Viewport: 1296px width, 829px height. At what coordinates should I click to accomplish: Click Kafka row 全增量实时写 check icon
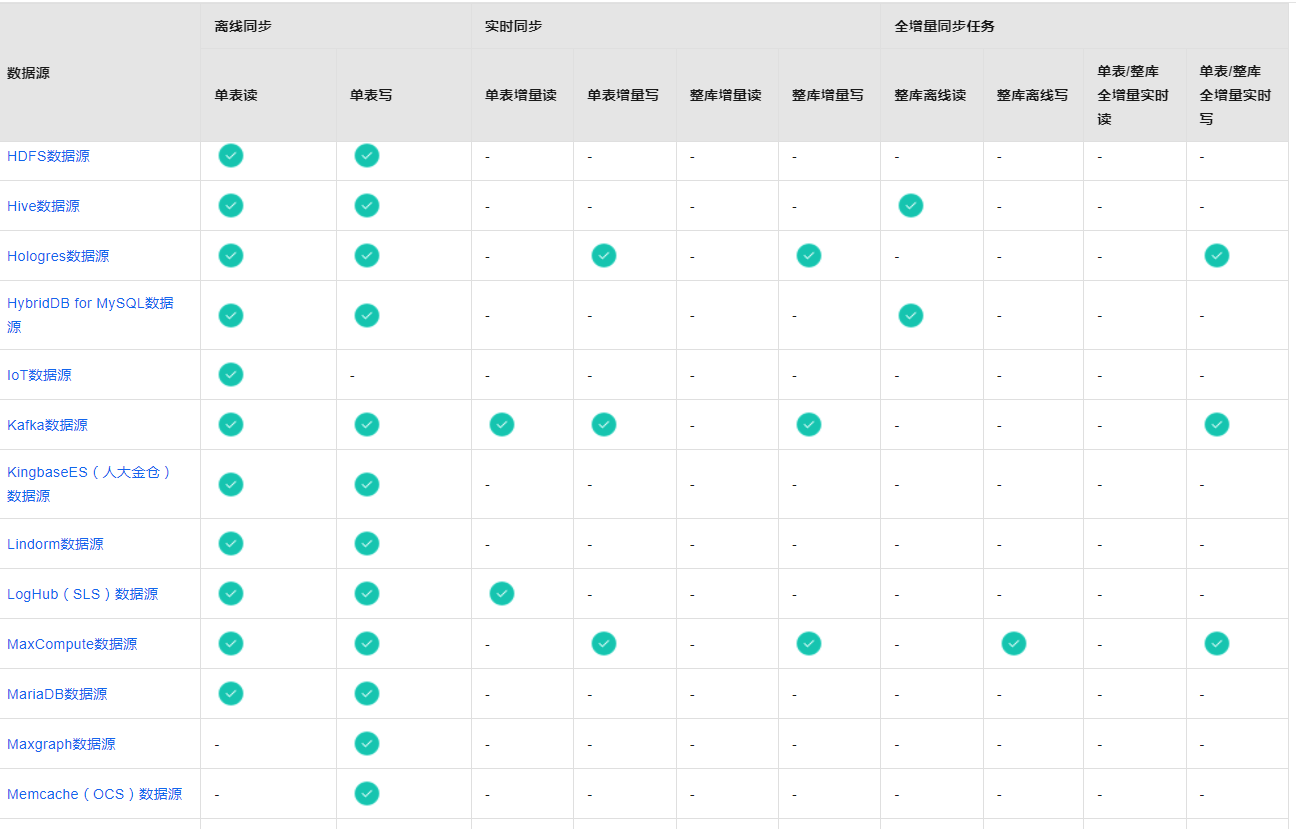[x=1217, y=424]
